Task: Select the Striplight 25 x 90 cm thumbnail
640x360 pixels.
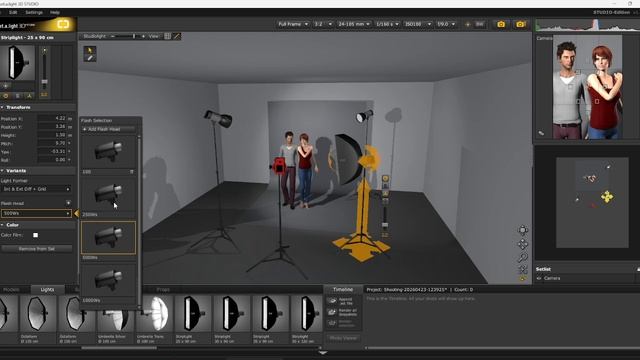Action: point(192,313)
